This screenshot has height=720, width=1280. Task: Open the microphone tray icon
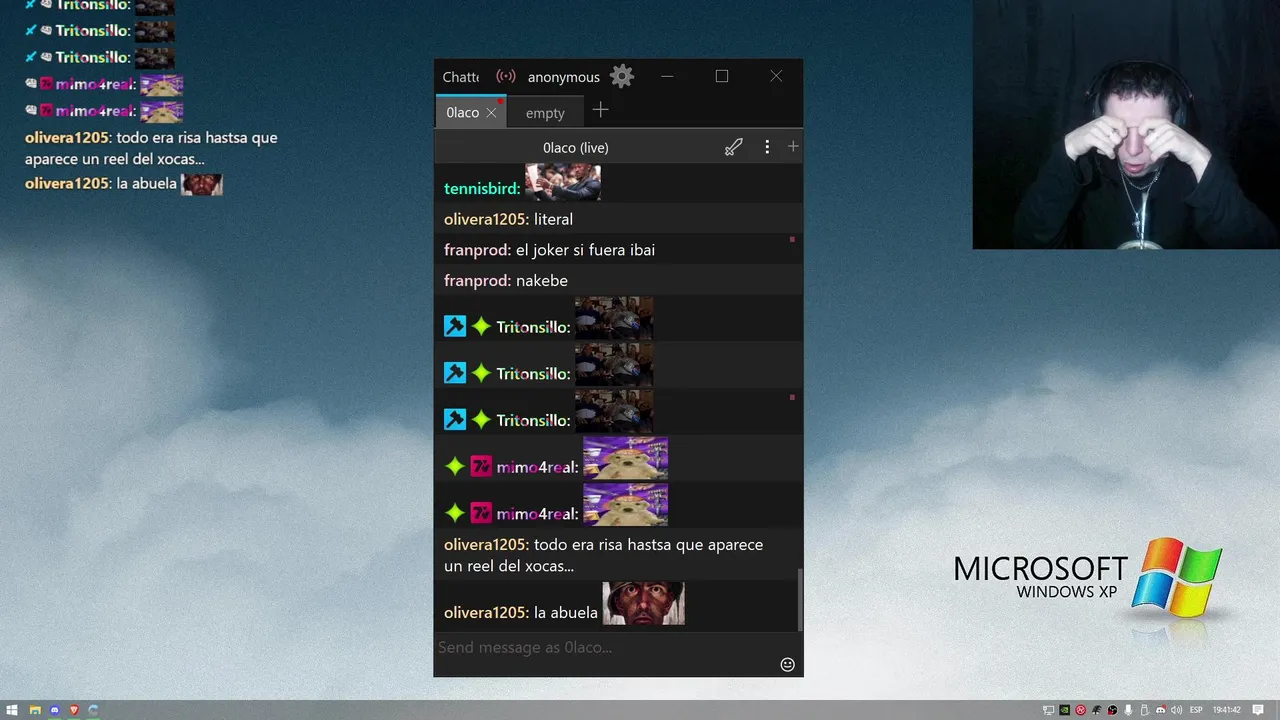(x=1128, y=710)
